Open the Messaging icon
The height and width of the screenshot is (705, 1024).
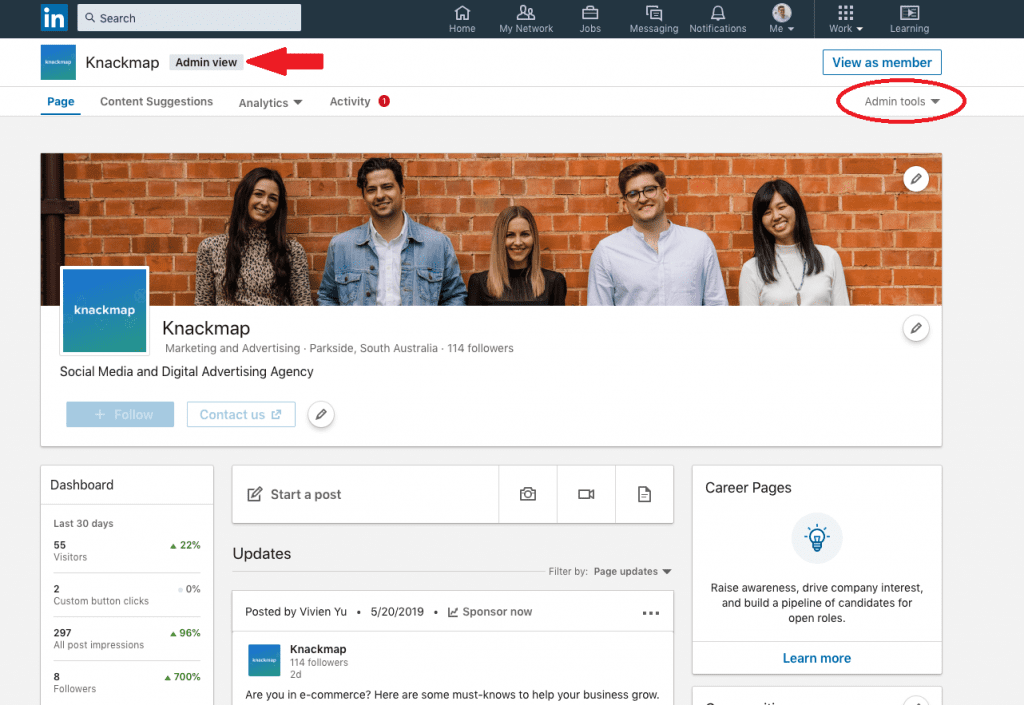click(x=654, y=19)
